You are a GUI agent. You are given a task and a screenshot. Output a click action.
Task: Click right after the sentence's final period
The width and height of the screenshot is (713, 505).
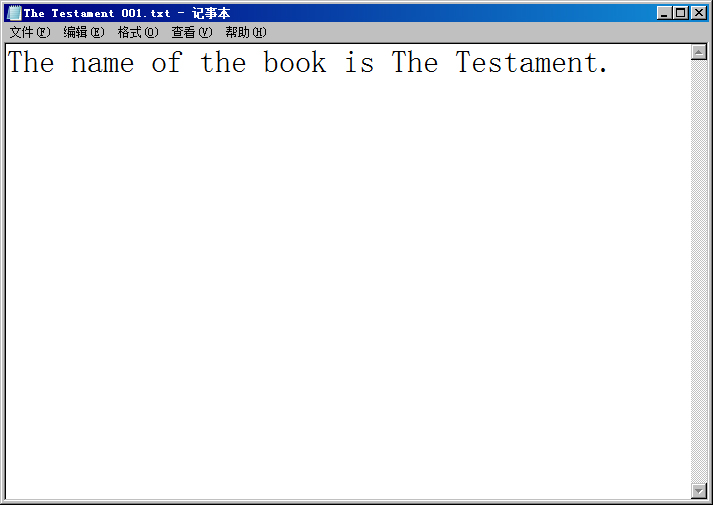coord(610,63)
